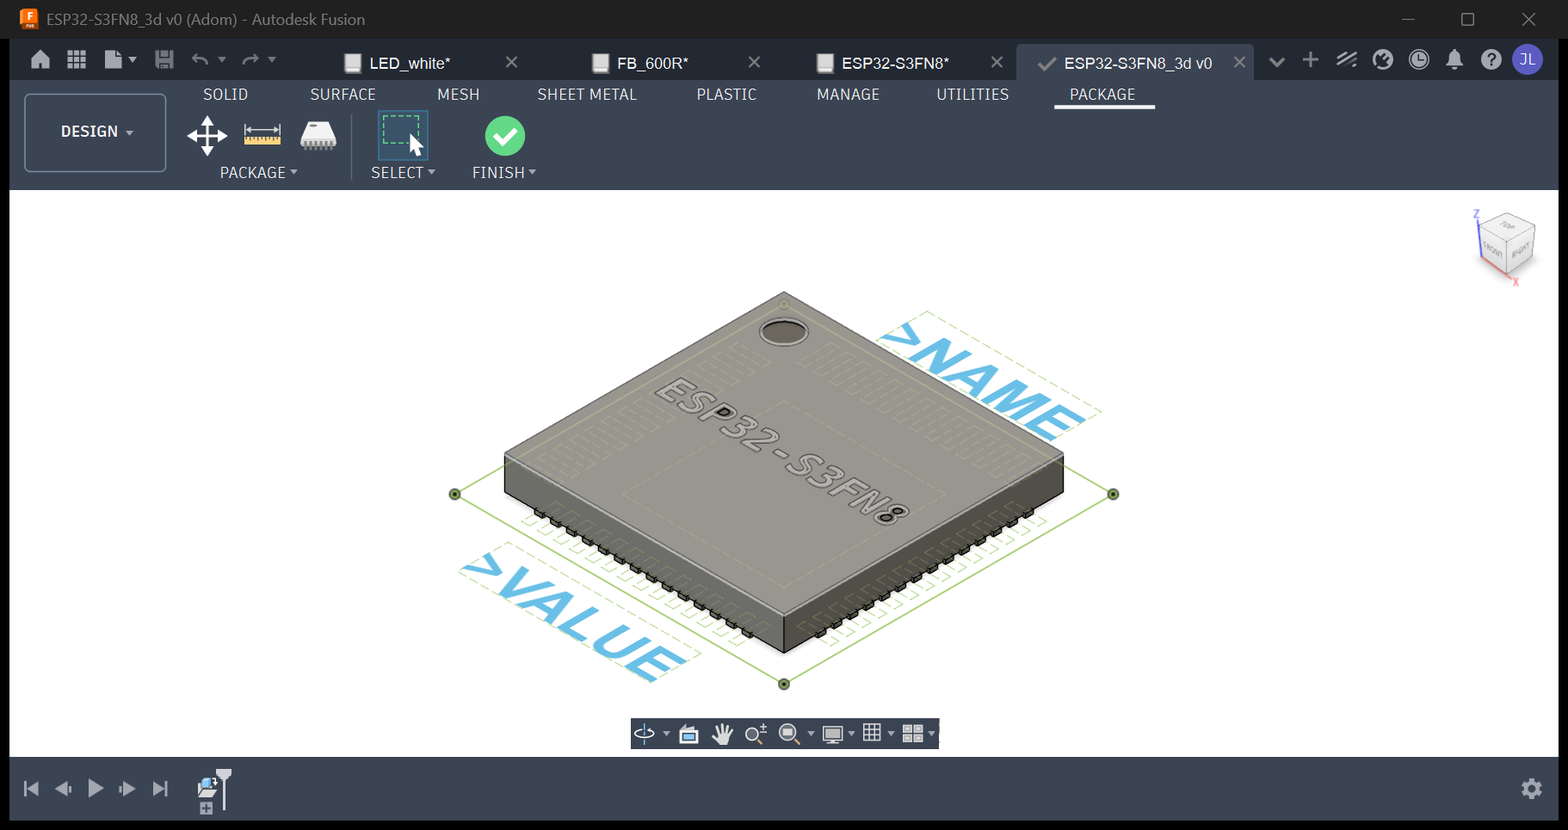Open the File menu icon
Screen dimensions: 1568x830
pos(120,60)
